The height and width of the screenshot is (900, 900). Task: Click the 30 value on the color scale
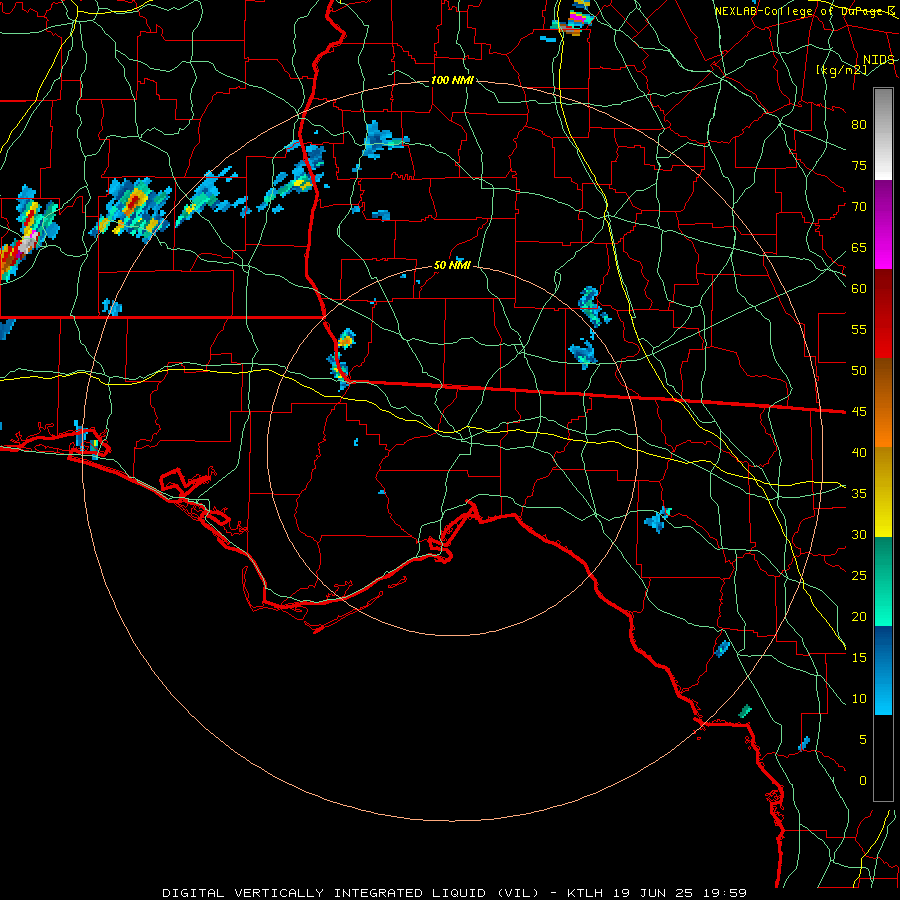[x=859, y=534]
